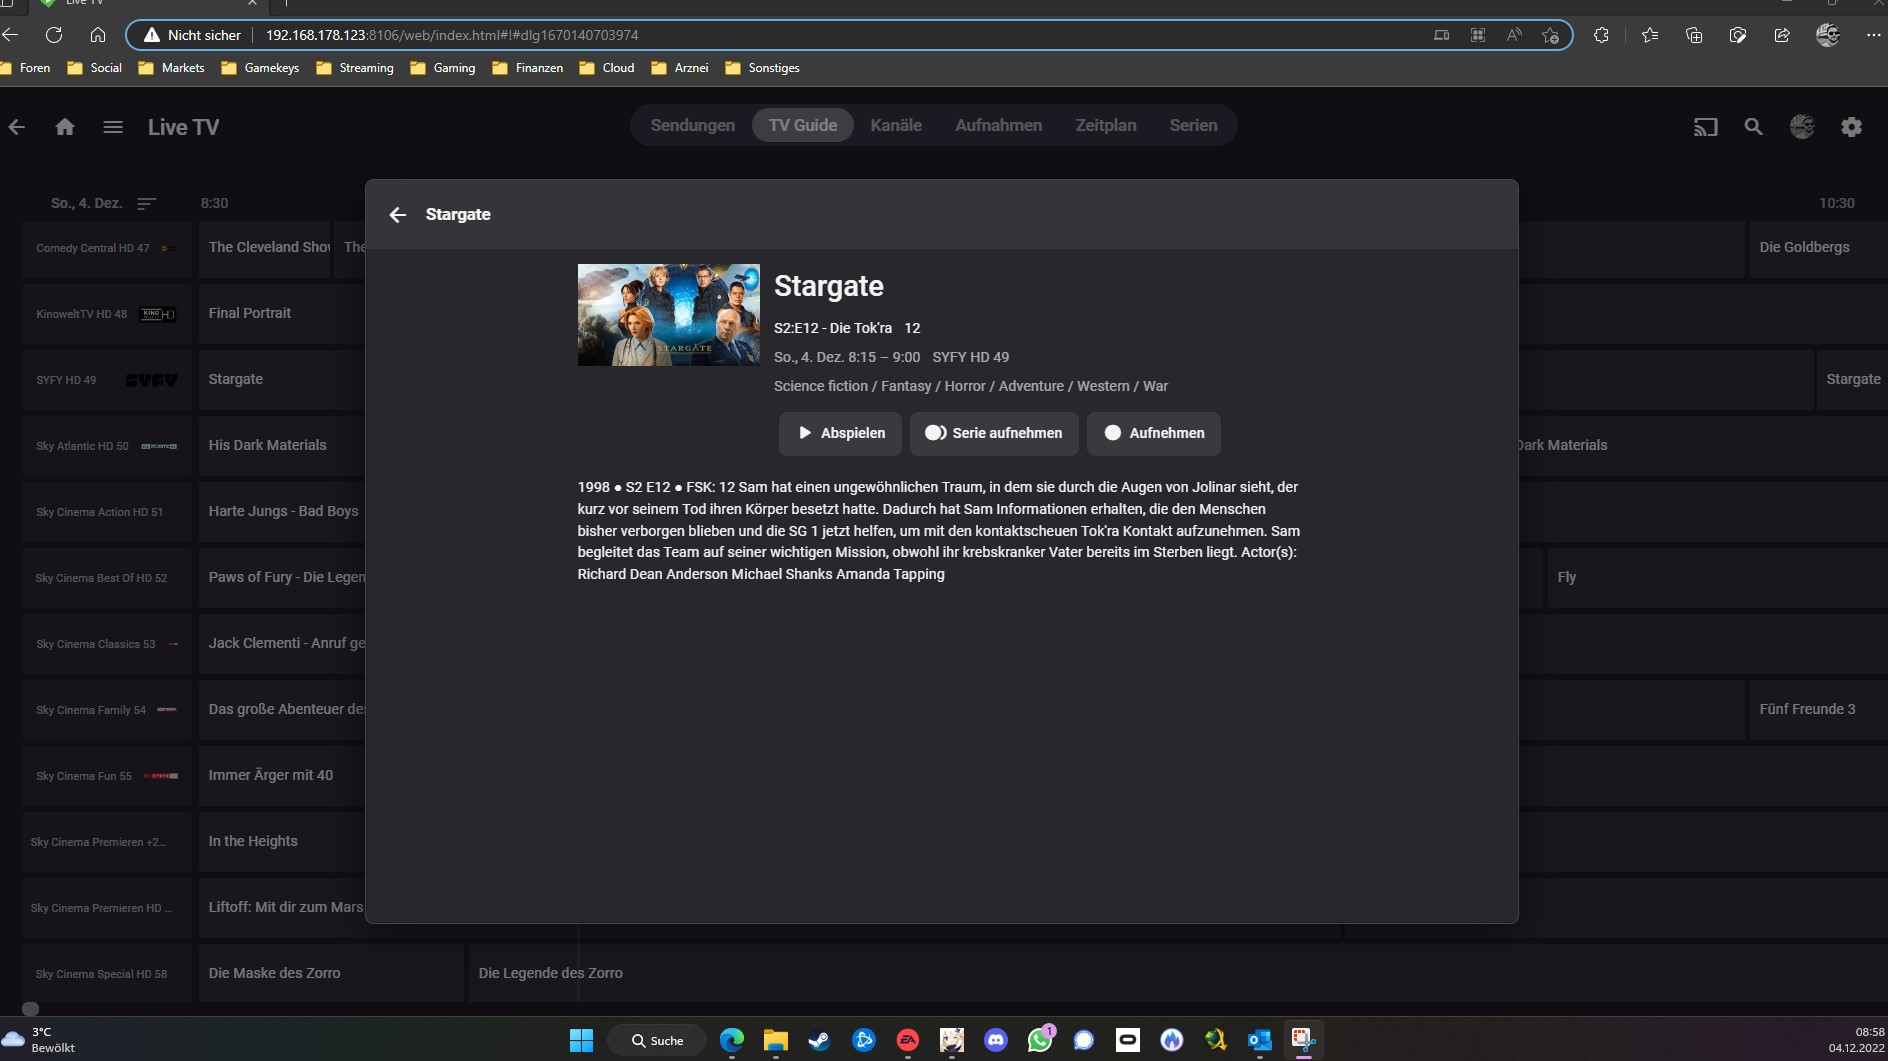The height and width of the screenshot is (1061, 1888).
Task: Open the Sonstiges bookmarks folder
Action: pyautogui.click(x=762, y=68)
